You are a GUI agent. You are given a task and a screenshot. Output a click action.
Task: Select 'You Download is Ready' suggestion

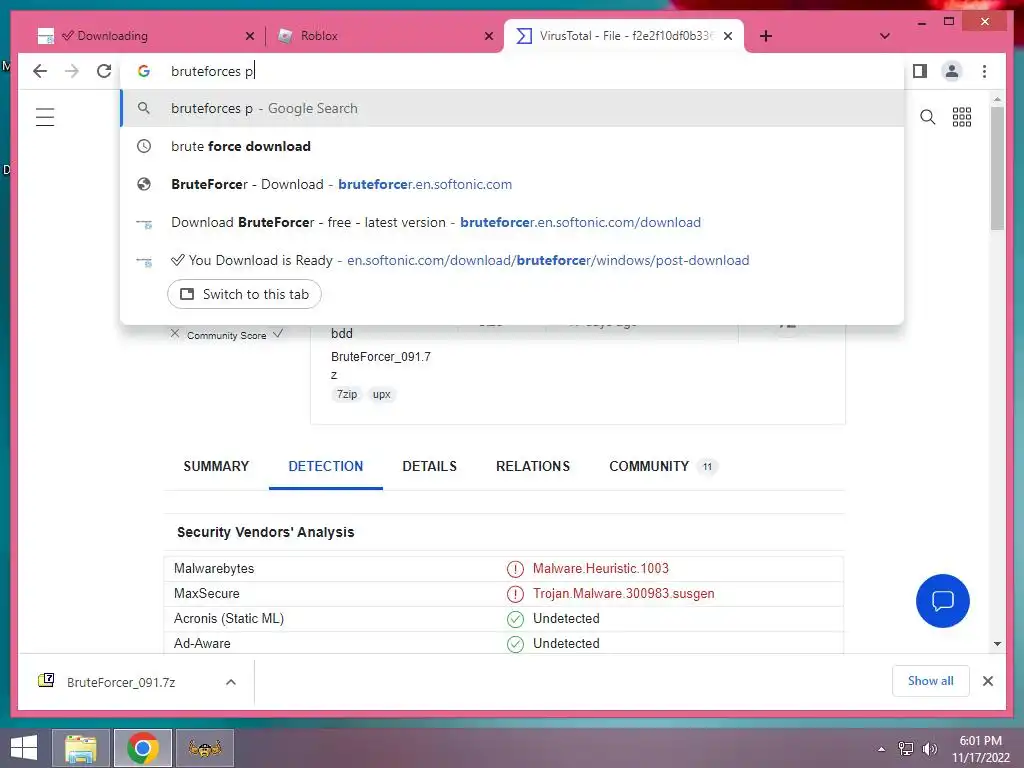click(512, 260)
